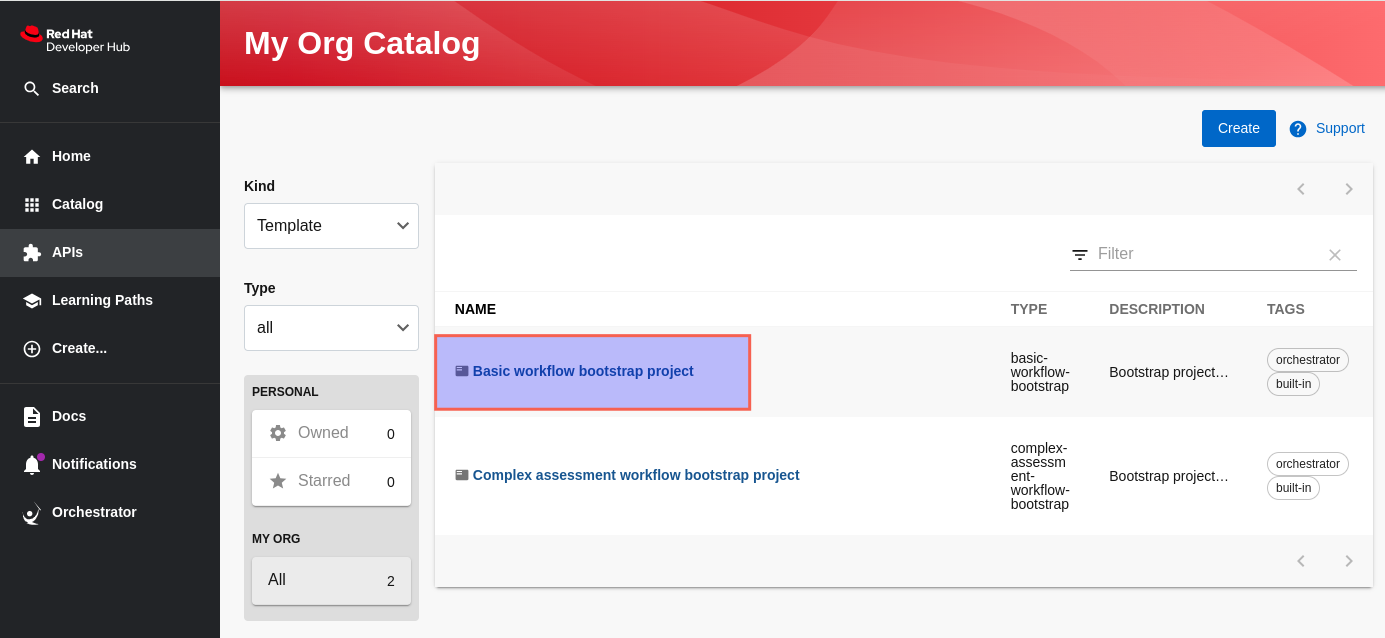Open Docs from the sidebar
The height and width of the screenshot is (638, 1385).
click(x=110, y=416)
